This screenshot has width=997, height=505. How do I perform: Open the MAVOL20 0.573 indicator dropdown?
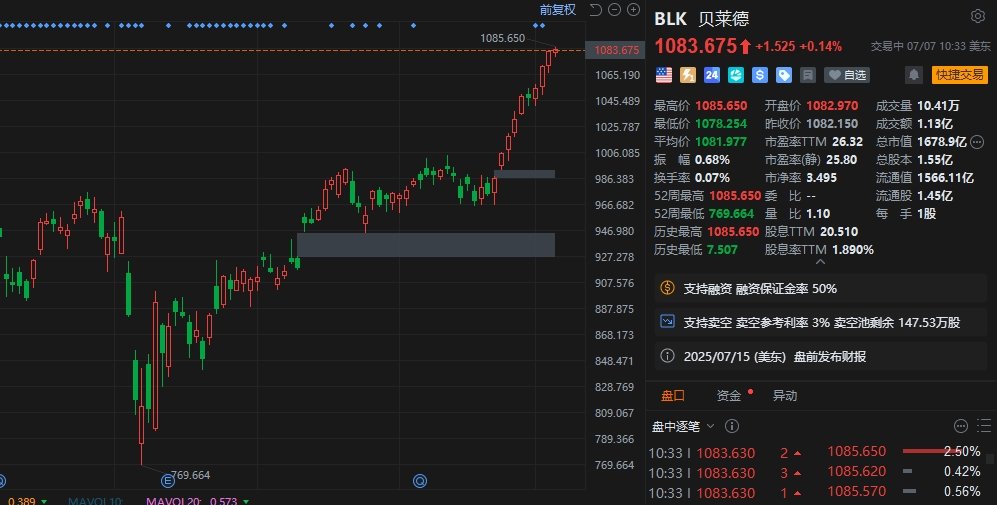coord(246,502)
